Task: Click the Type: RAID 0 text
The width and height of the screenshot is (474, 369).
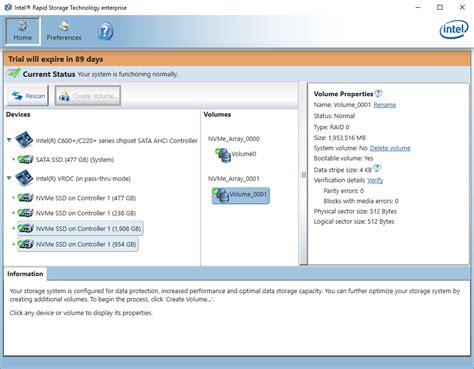Action: tap(331, 127)
